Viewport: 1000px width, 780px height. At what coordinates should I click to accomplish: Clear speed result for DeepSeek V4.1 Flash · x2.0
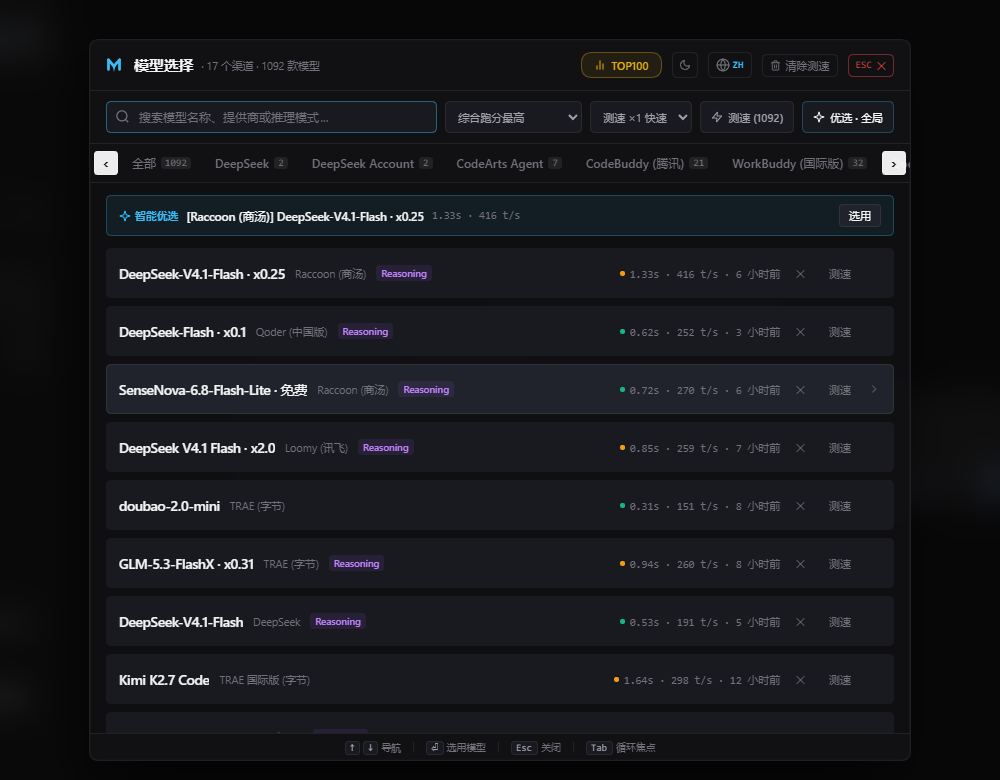click(800, 448)
